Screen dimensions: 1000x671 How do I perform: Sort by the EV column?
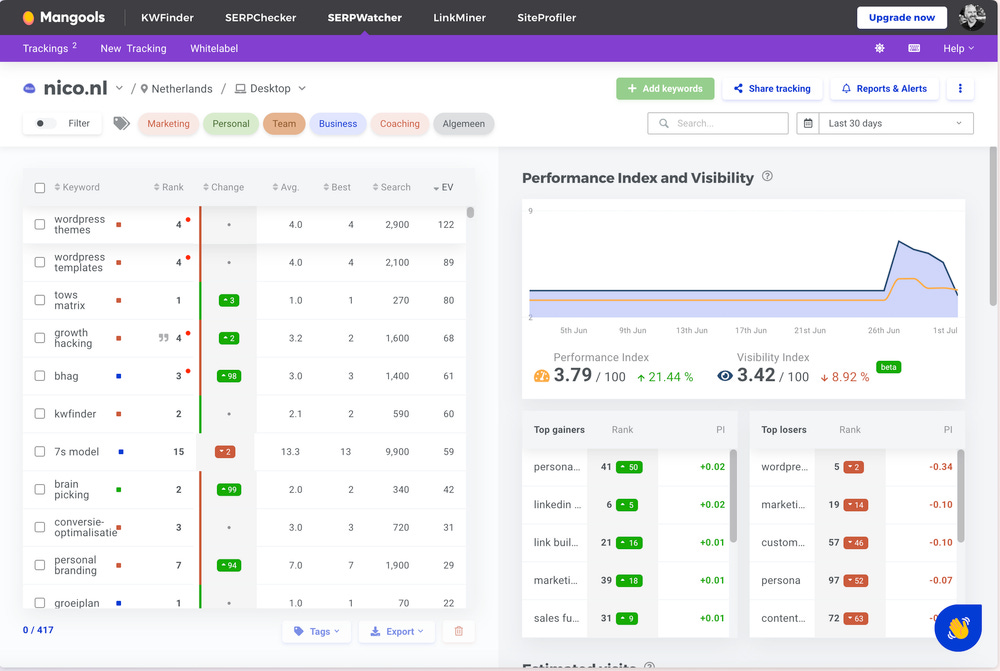pyautogui.click(x=443, y=188)
